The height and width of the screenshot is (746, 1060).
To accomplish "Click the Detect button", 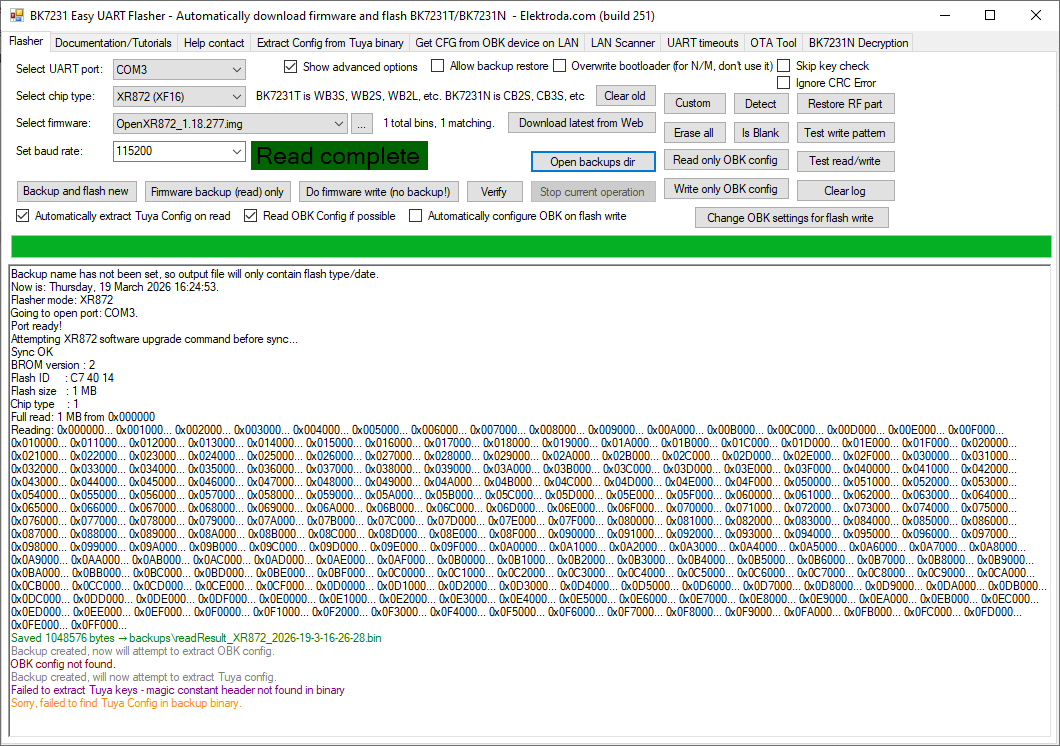I will point(761,103).
